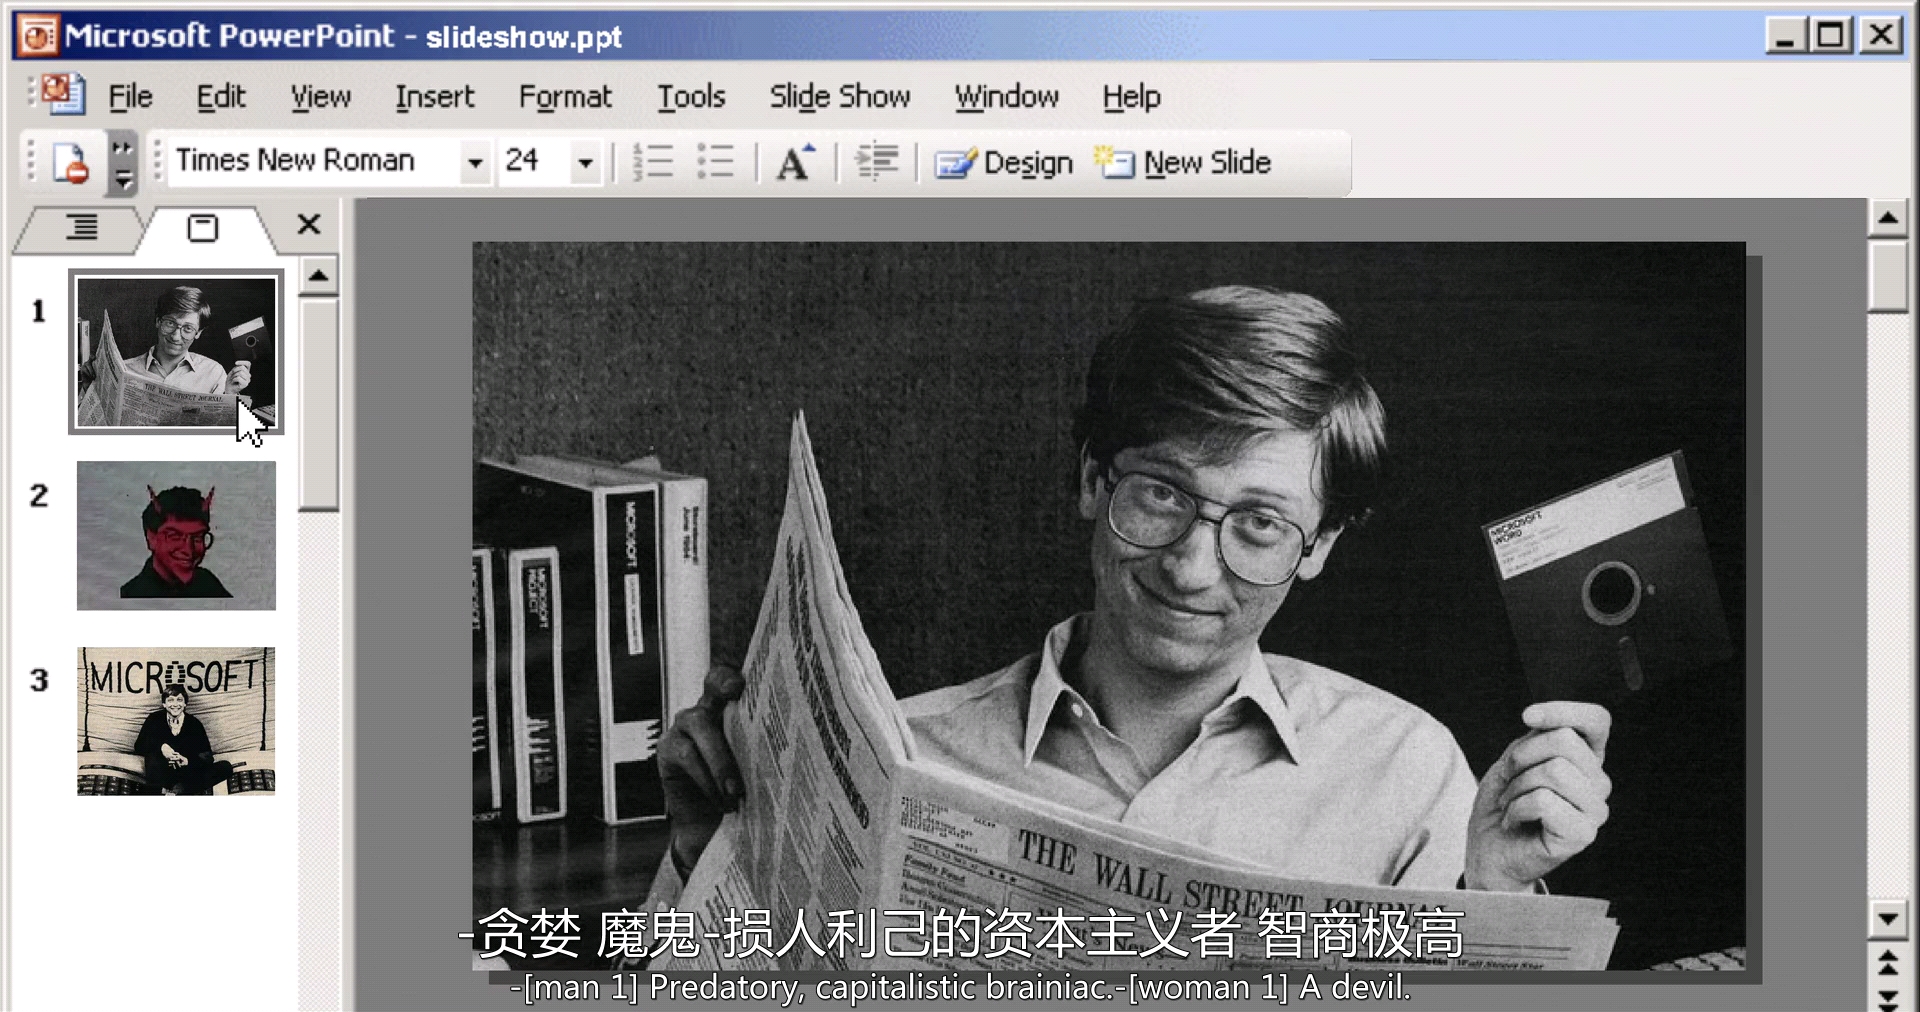Click the thumbnail pane scrollbar thumb
The height and width of the screenshot is (1012, 1920).
(318, 404)
